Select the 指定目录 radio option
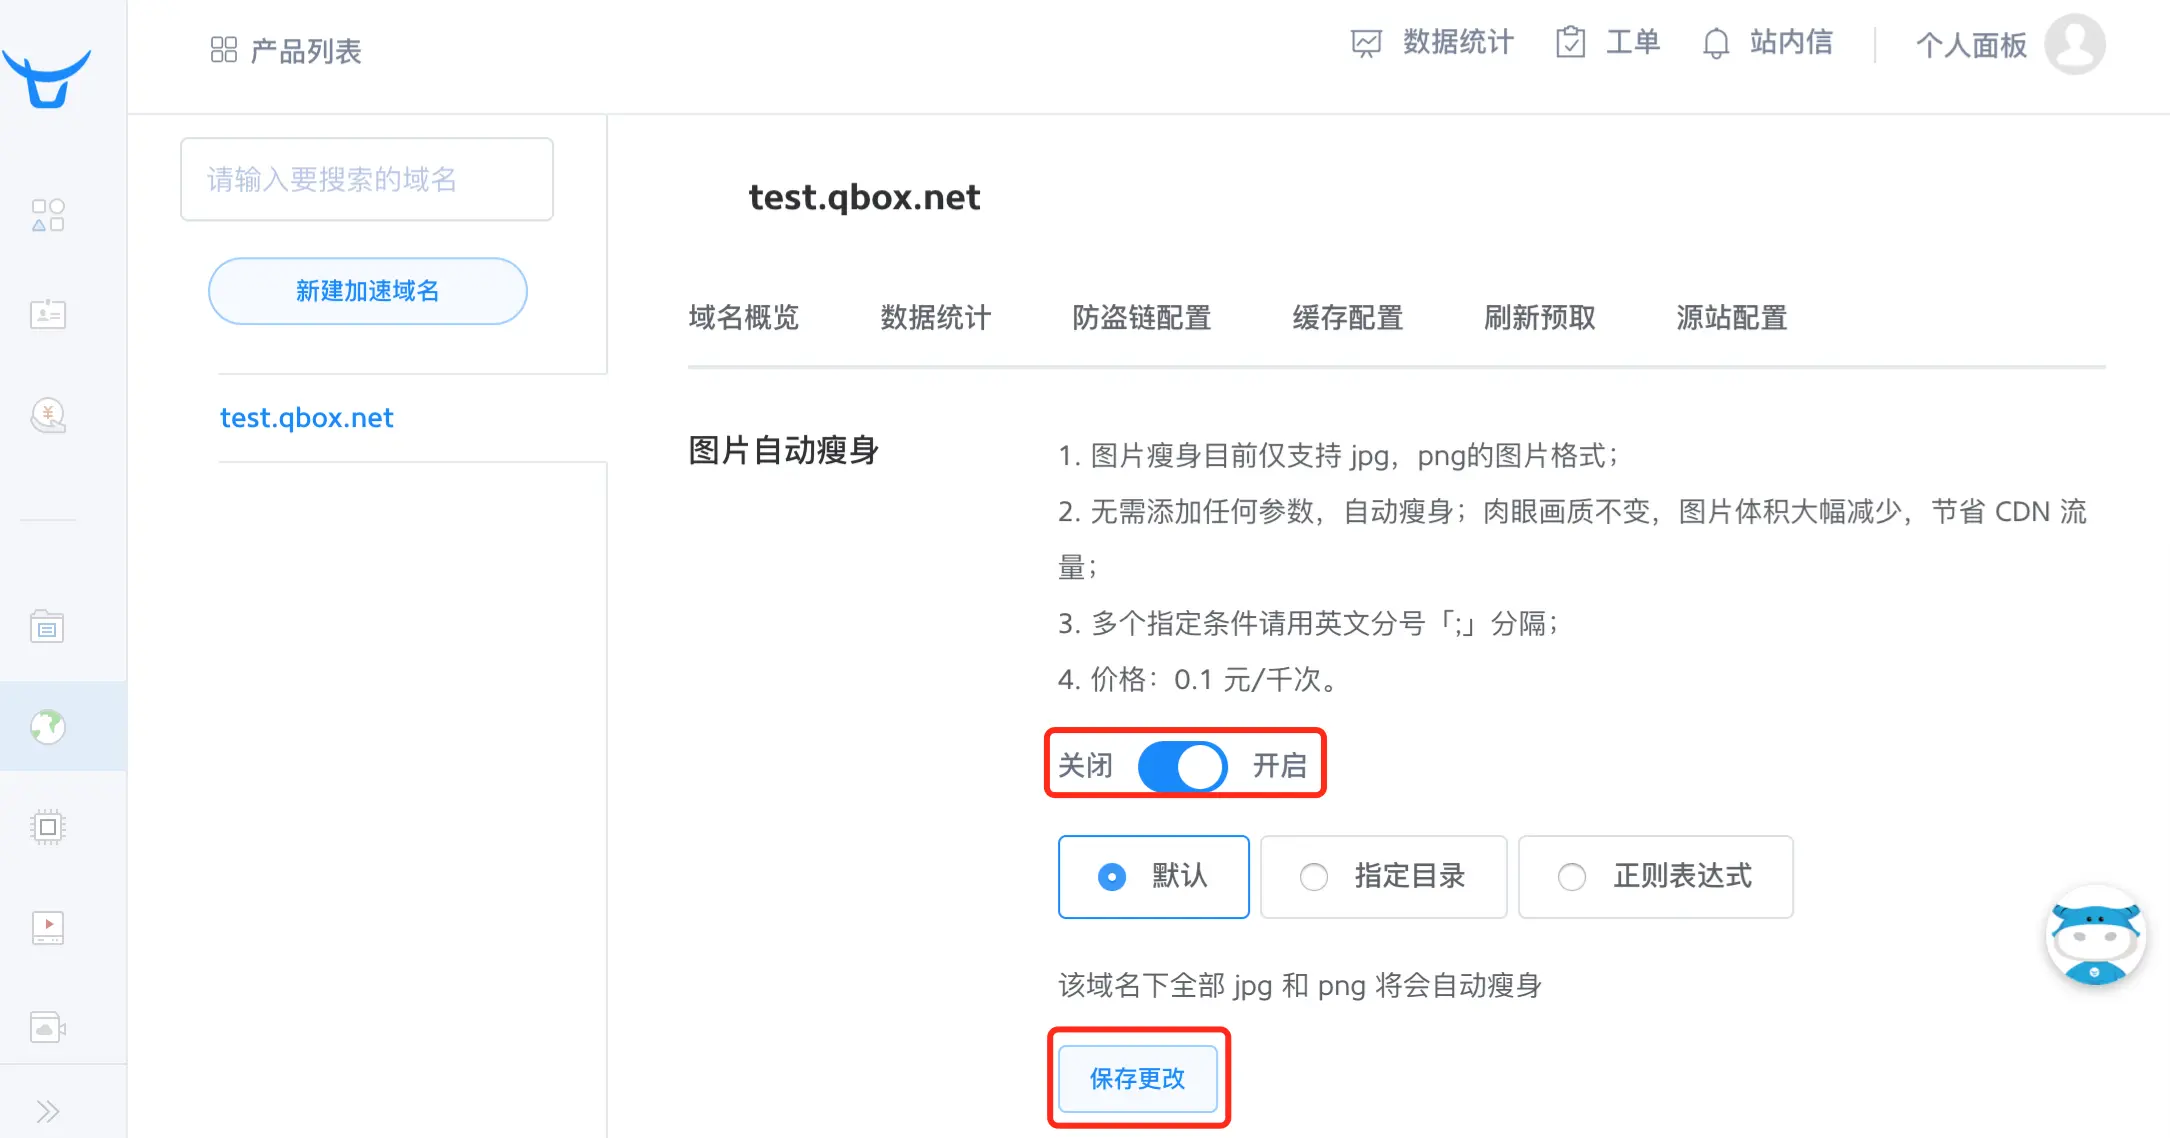 tap(1384, 877)
